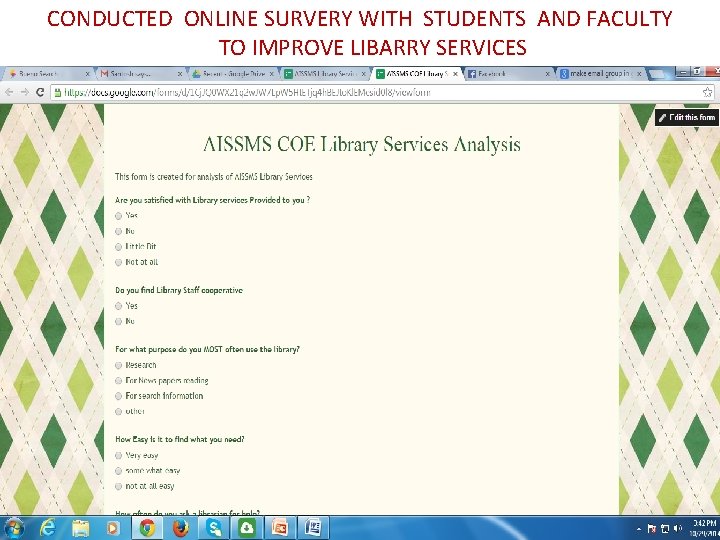Image resolution: width=720 pixels, height=540 pixels.
Task: Close the Gmail tab
Action: (180, 74)
